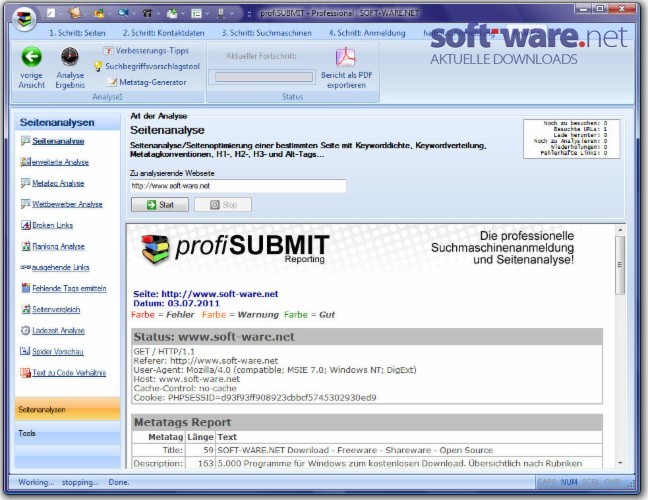The height and width of the screenshot is (500, 648).
Task: Open the Seitenanalyse sidebar link
Action: click(58, 141)
